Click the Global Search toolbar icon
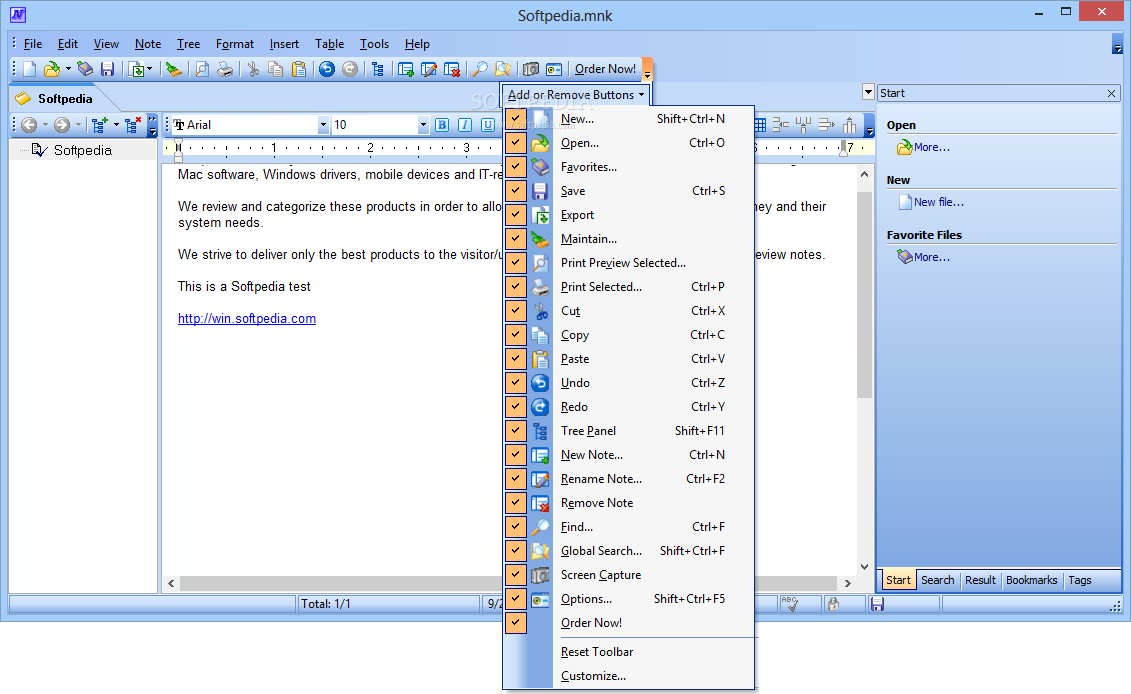This screenshot has height=694, width=1131. (503, 69)
